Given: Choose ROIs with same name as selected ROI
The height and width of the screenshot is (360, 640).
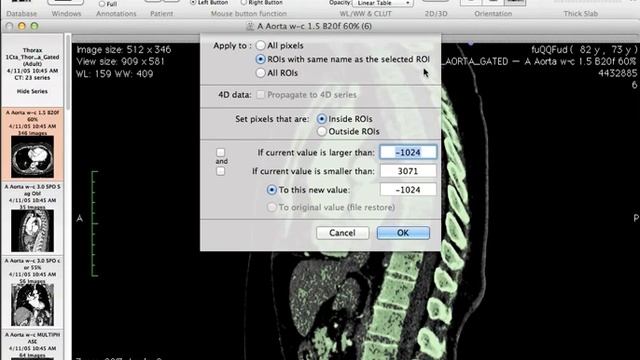Looking at the screenshot, I should (260, 59).
